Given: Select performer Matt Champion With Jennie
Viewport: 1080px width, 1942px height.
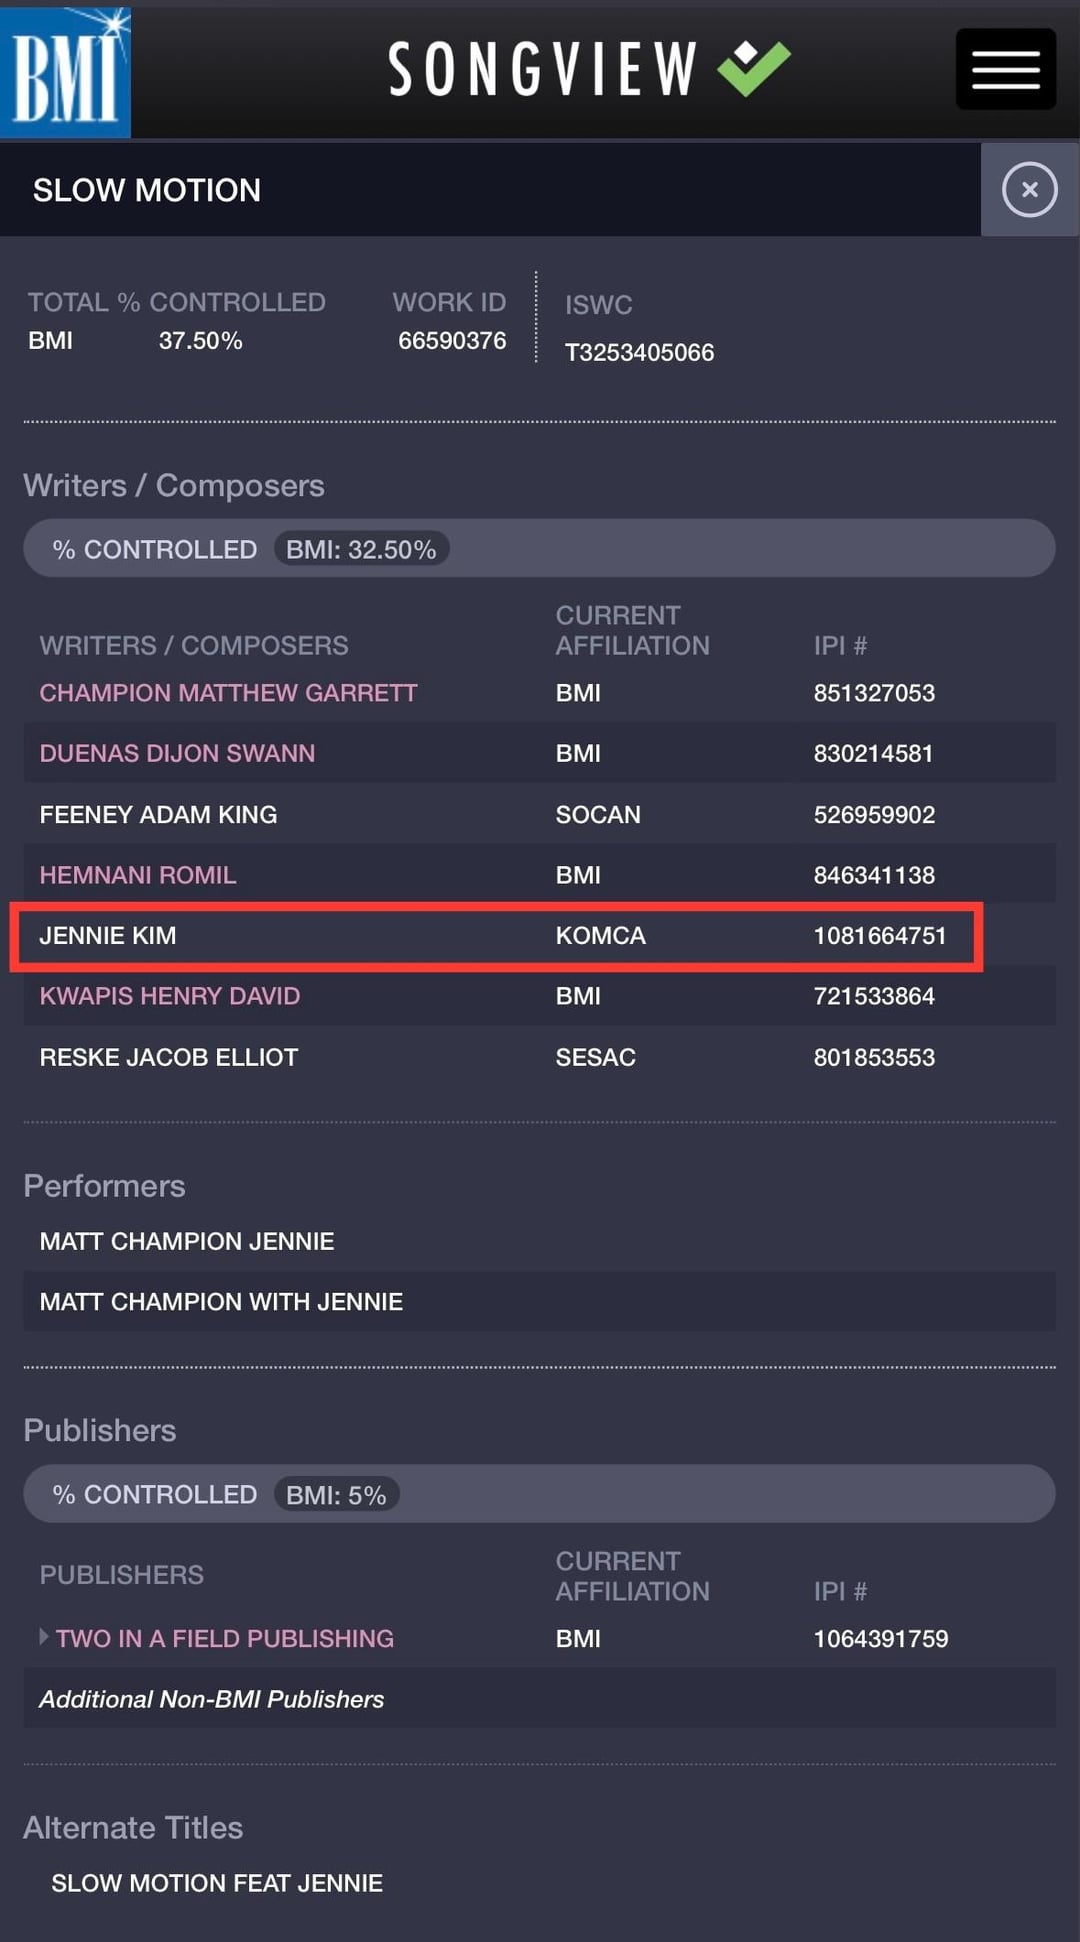Looking at the screenshot, I should (x=221, y=1302).
